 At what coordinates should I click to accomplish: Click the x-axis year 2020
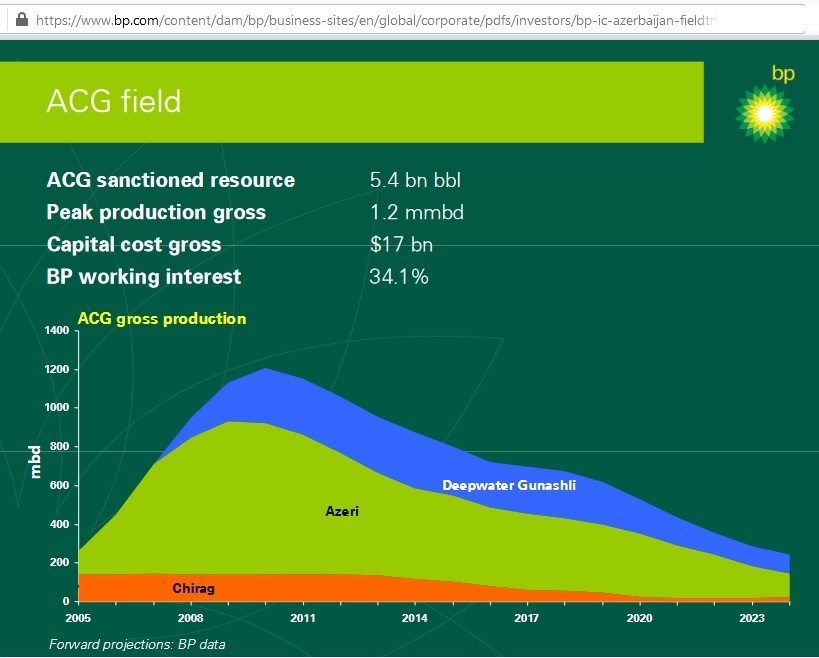pyautogui.click(x=639, y=618)
